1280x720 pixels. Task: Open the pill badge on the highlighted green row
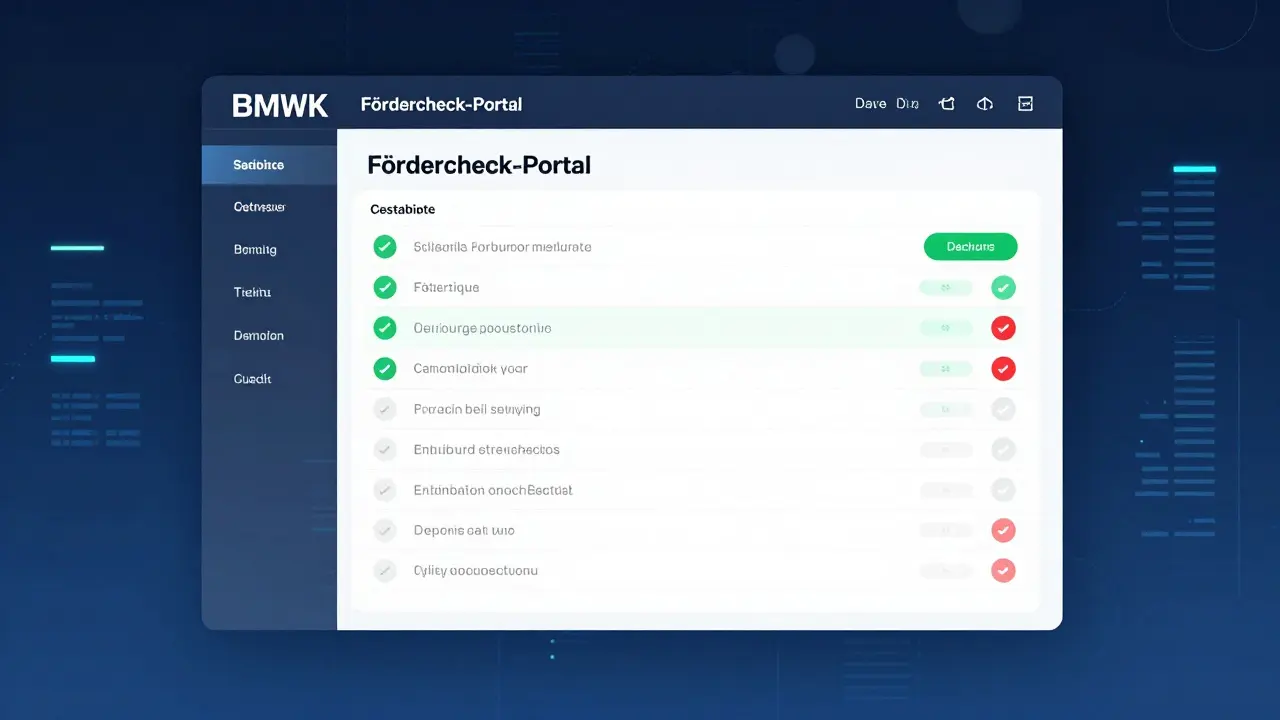945,327
